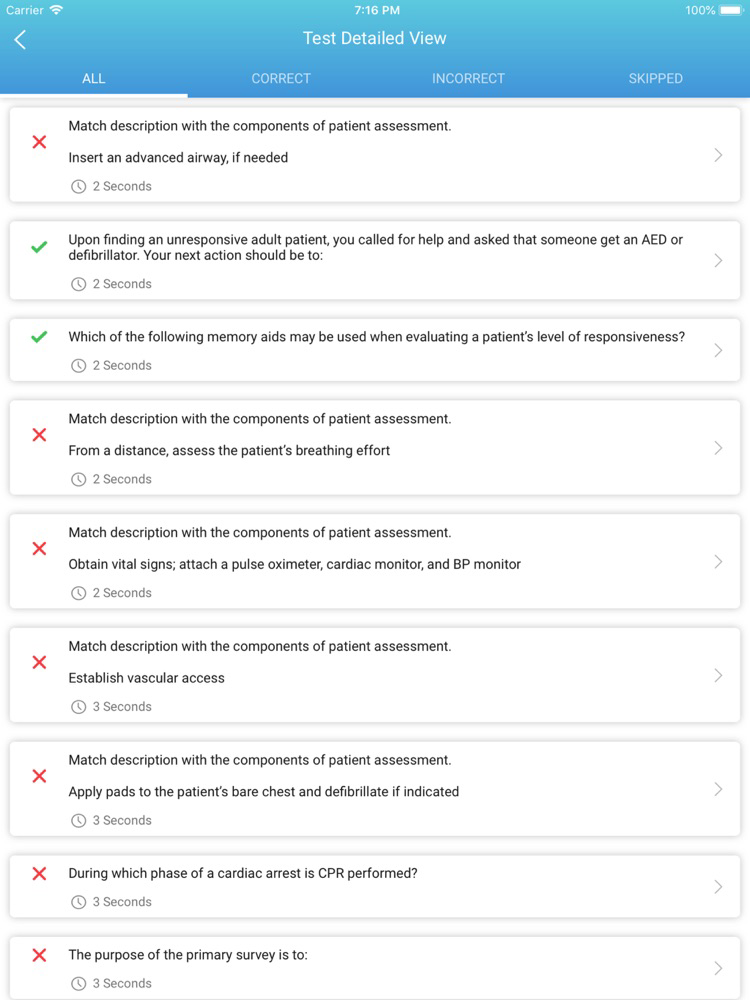
Task: Switch to the CORRECT tab
Action: (x=281, y=78)
